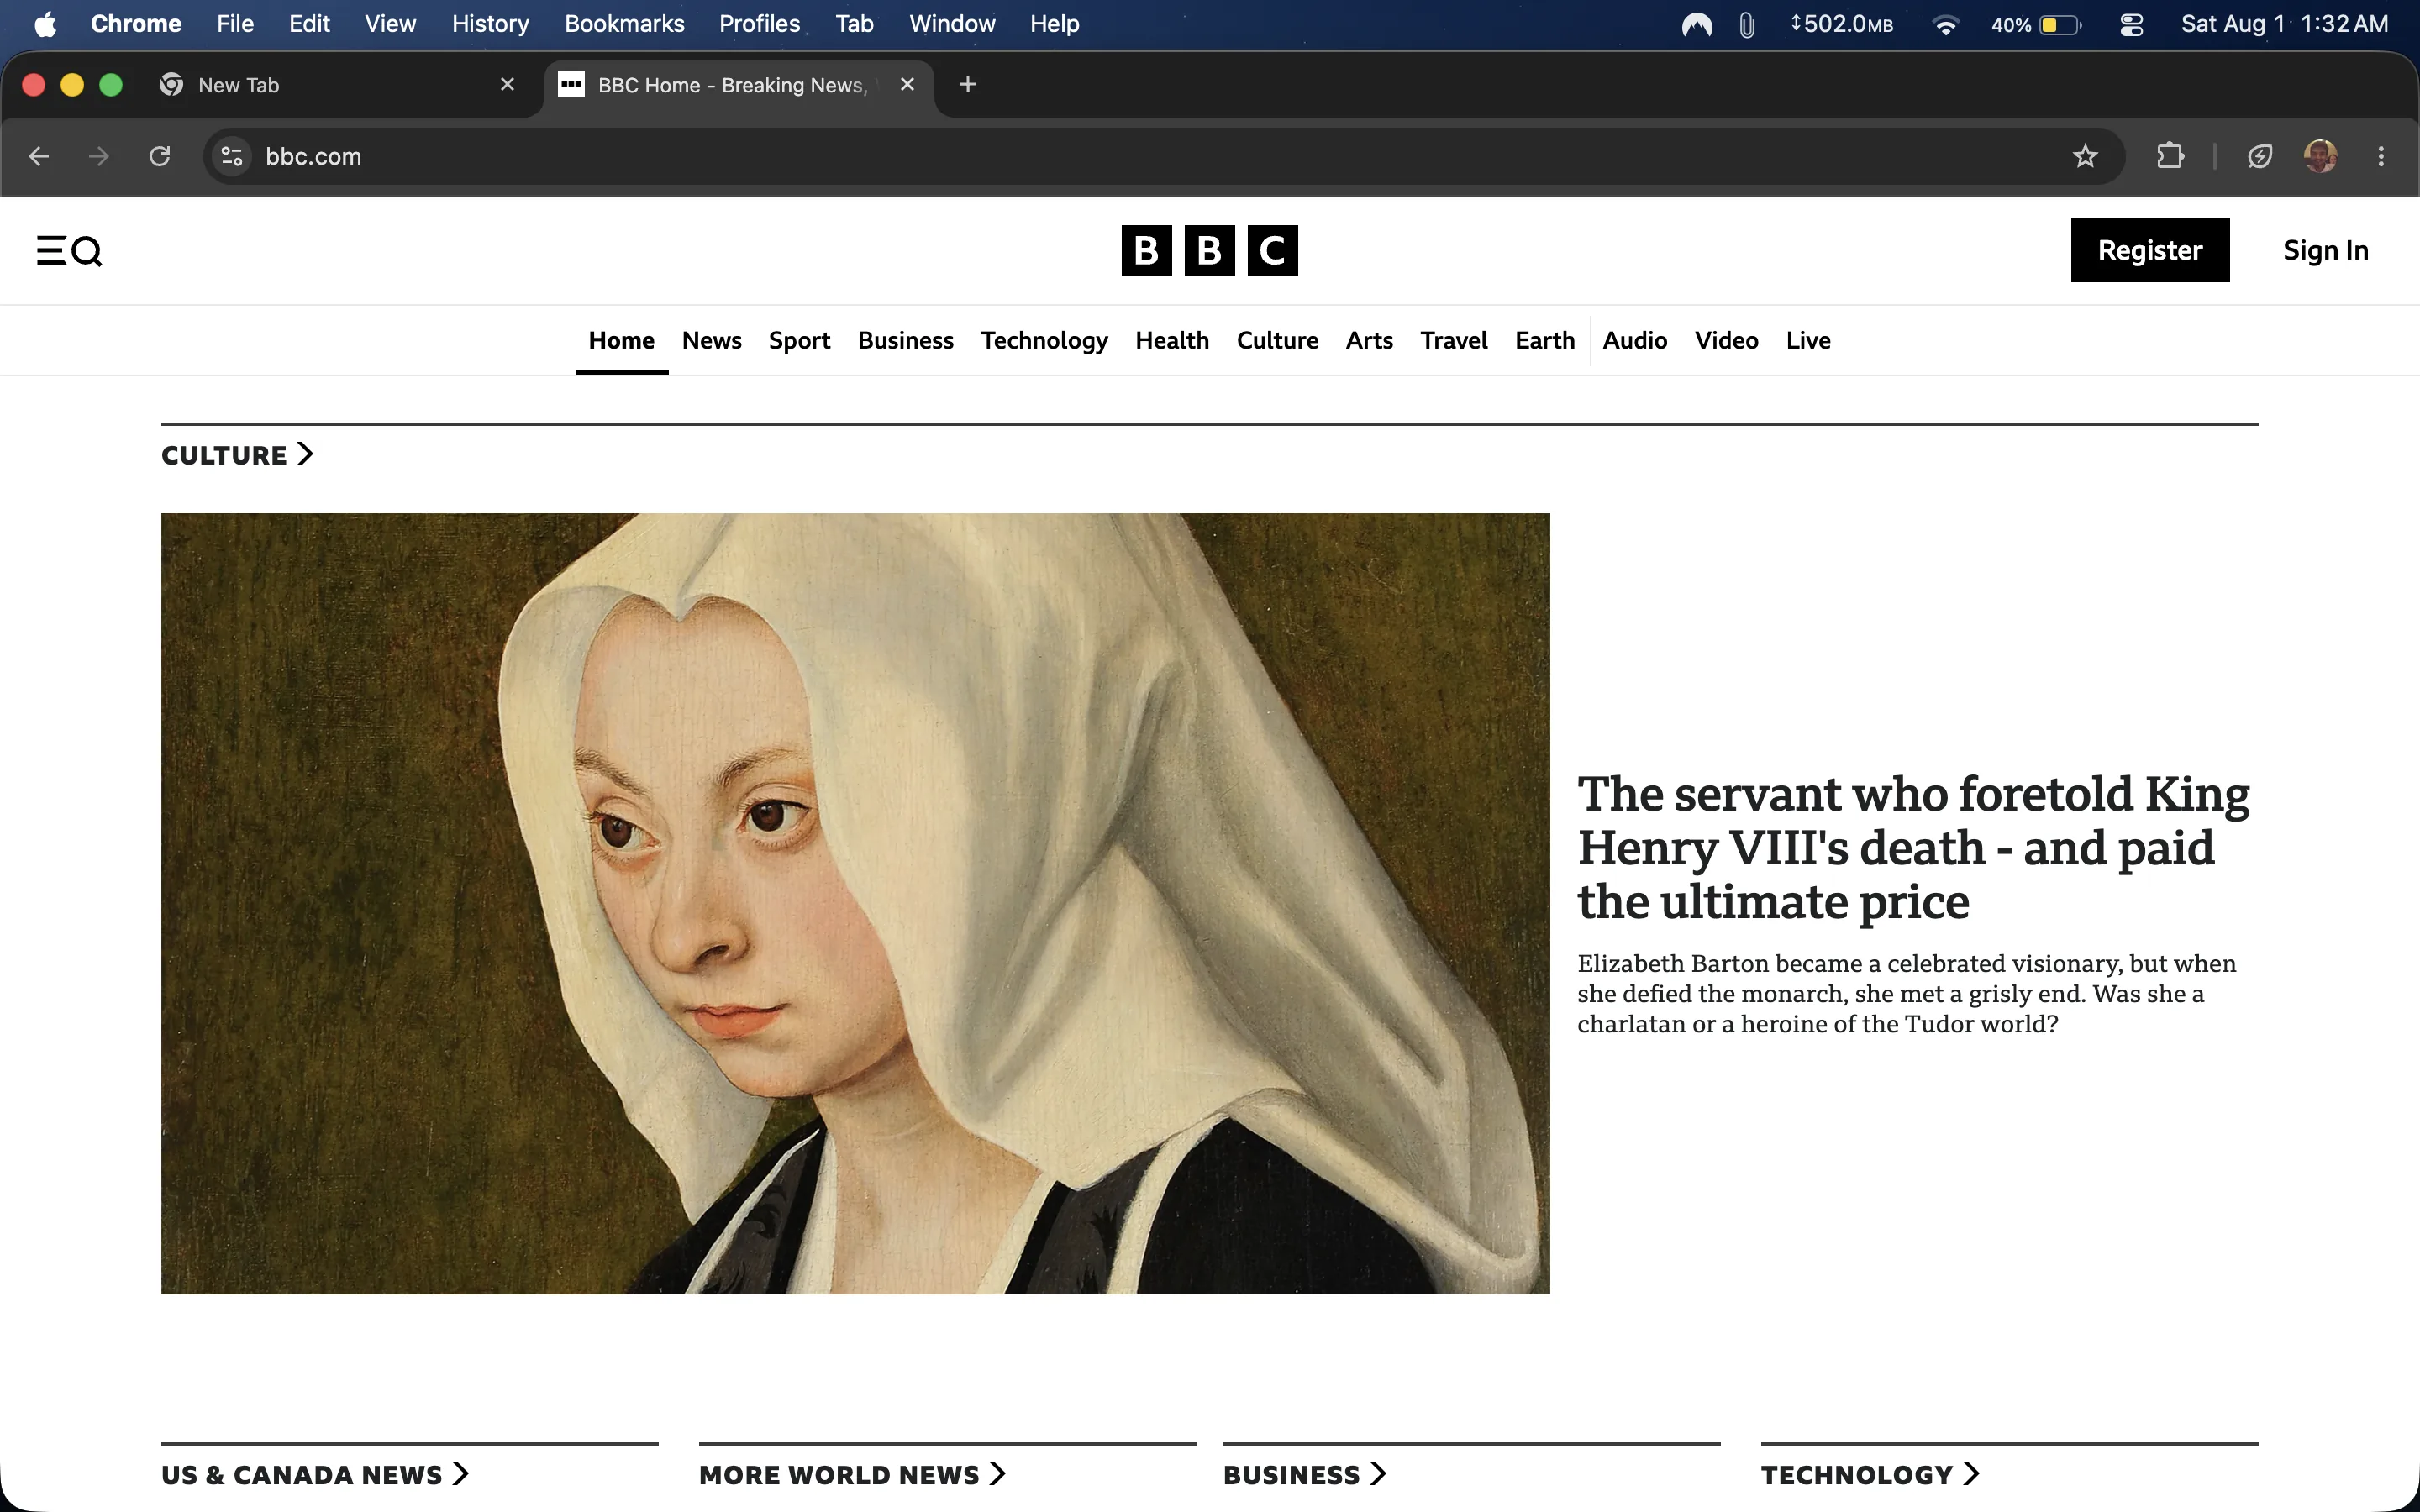Open the Sport navigation tab
This screenshot has height=1512, width=2420.
coord(799,340)
